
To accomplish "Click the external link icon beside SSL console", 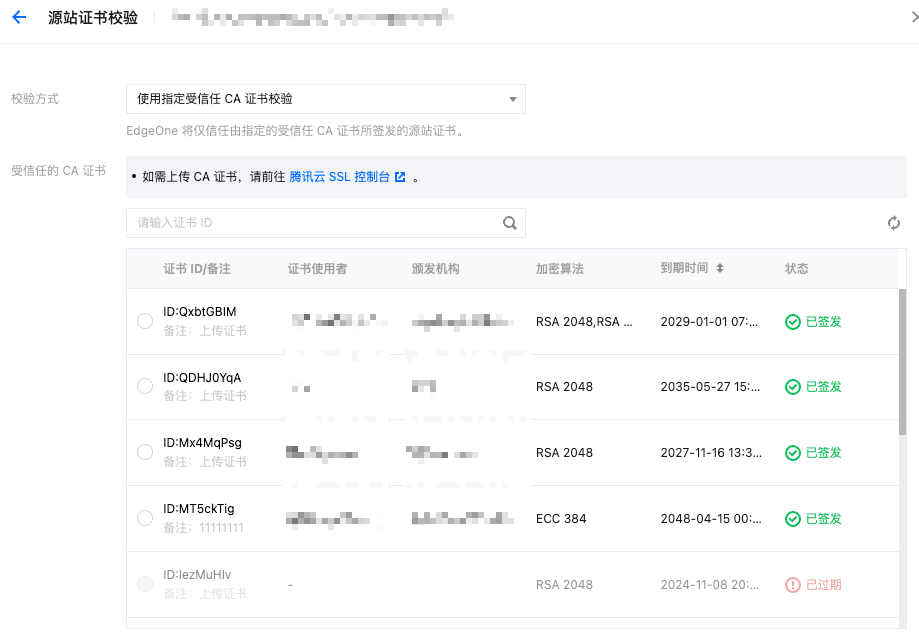I will point(400,177).
